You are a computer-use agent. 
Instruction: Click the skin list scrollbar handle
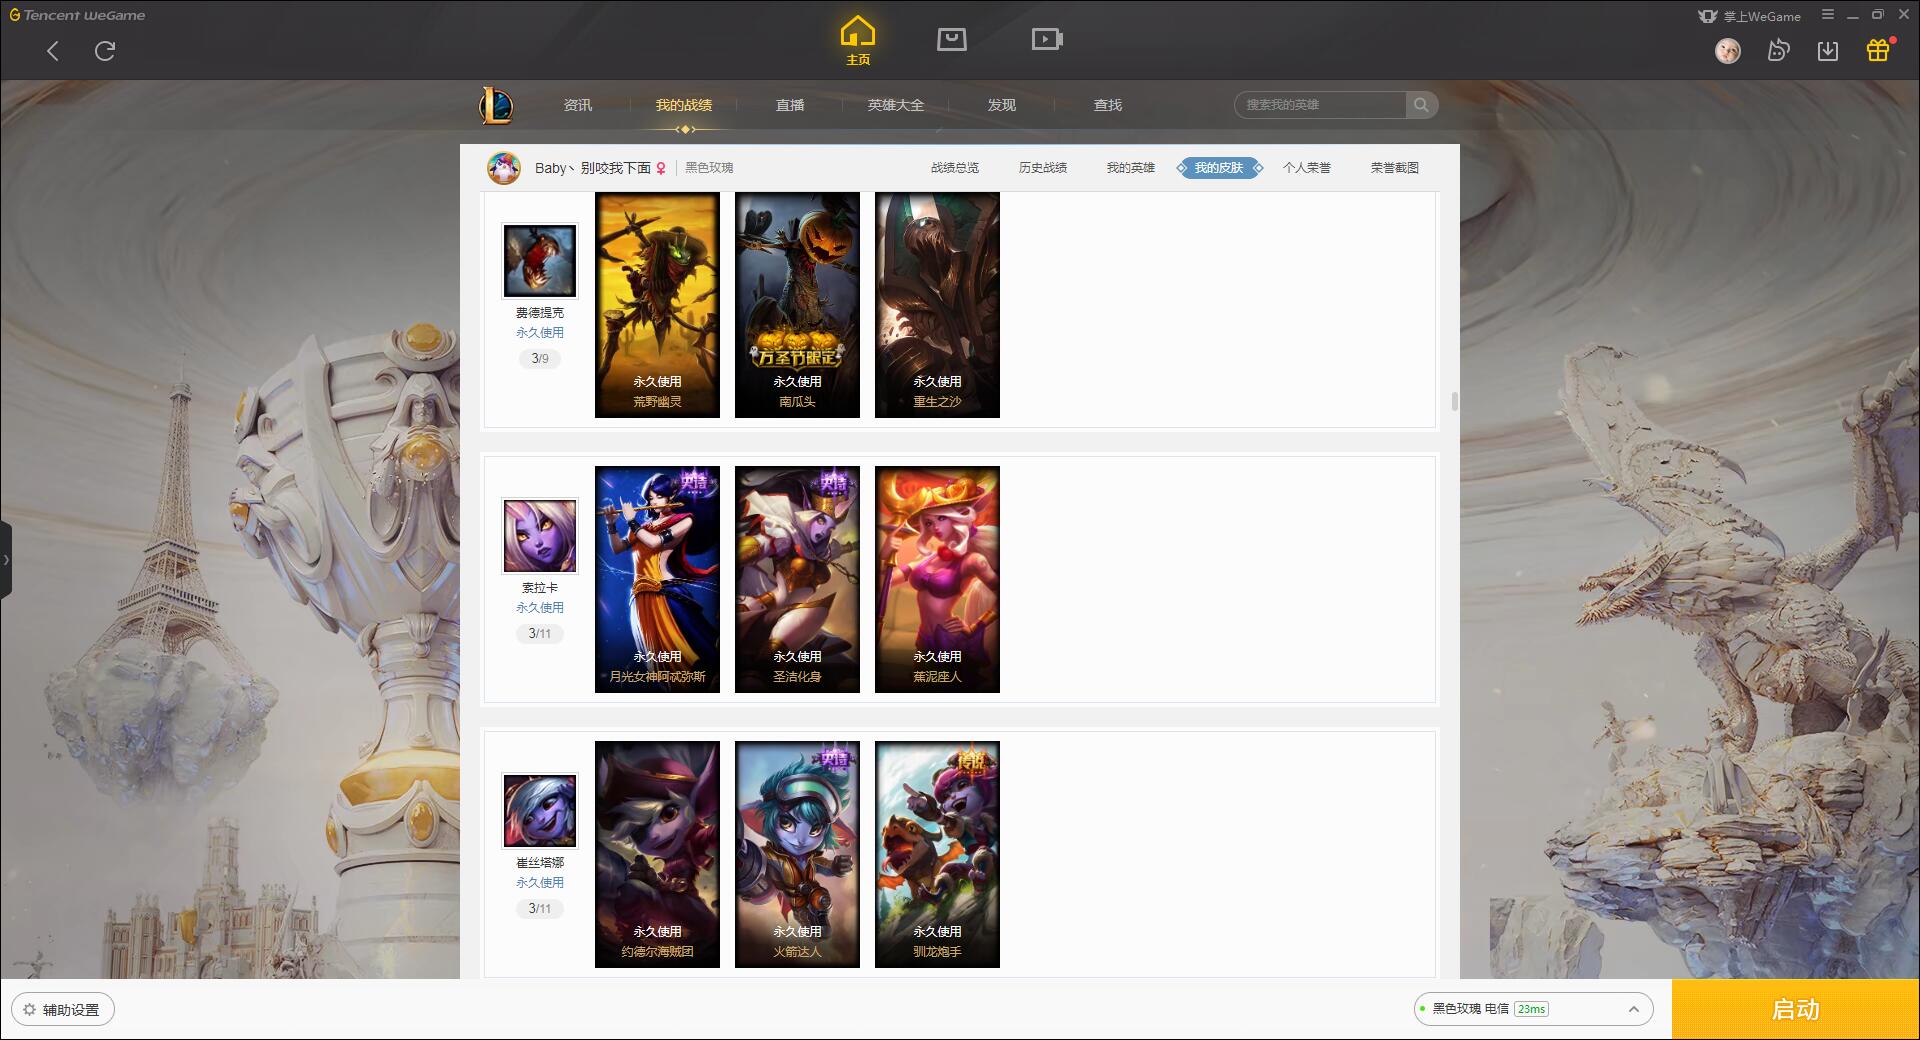pyautogui.click(x=1454, y=401)
